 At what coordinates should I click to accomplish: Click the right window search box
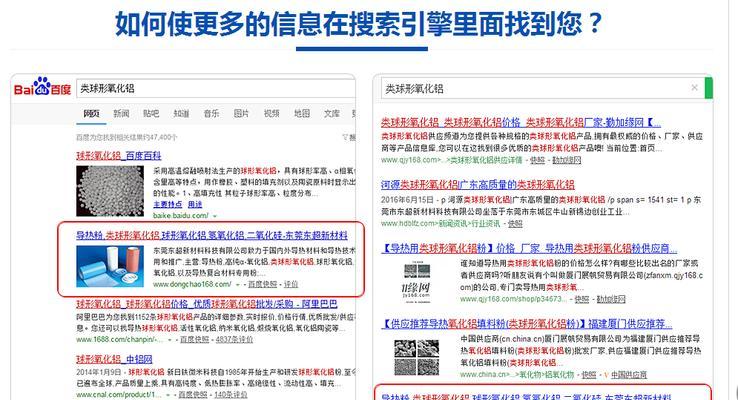[543, 88]
